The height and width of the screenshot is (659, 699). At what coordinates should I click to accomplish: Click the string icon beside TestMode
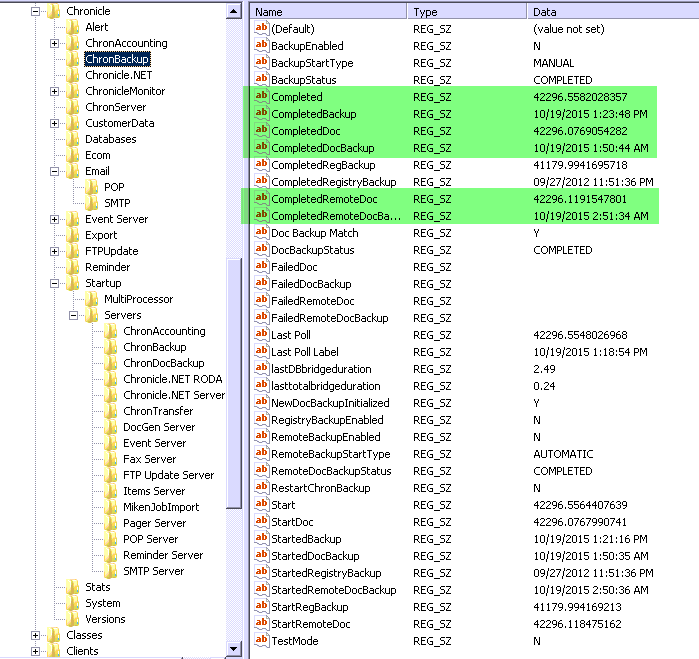click(x=261, y=640)
